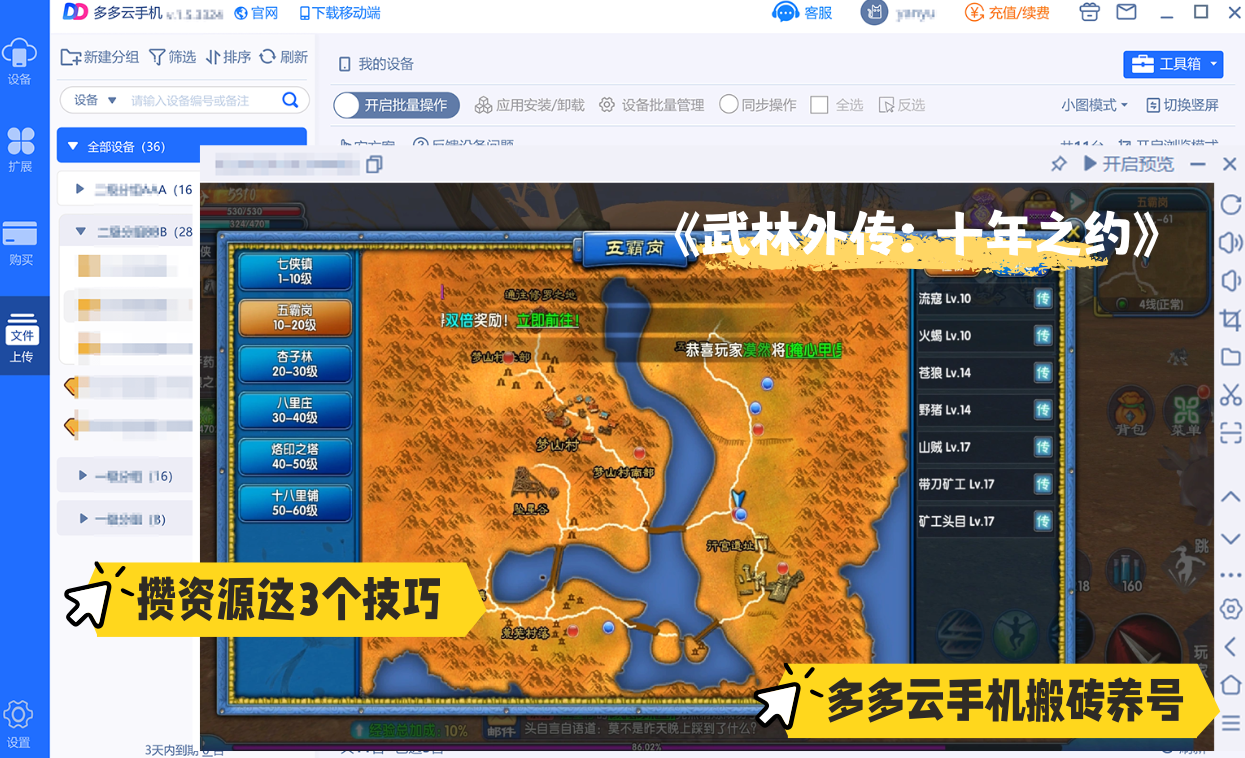Click the down chevron in side toolbar
This screenshot has width=1245, height=758.
point(1231,539)
